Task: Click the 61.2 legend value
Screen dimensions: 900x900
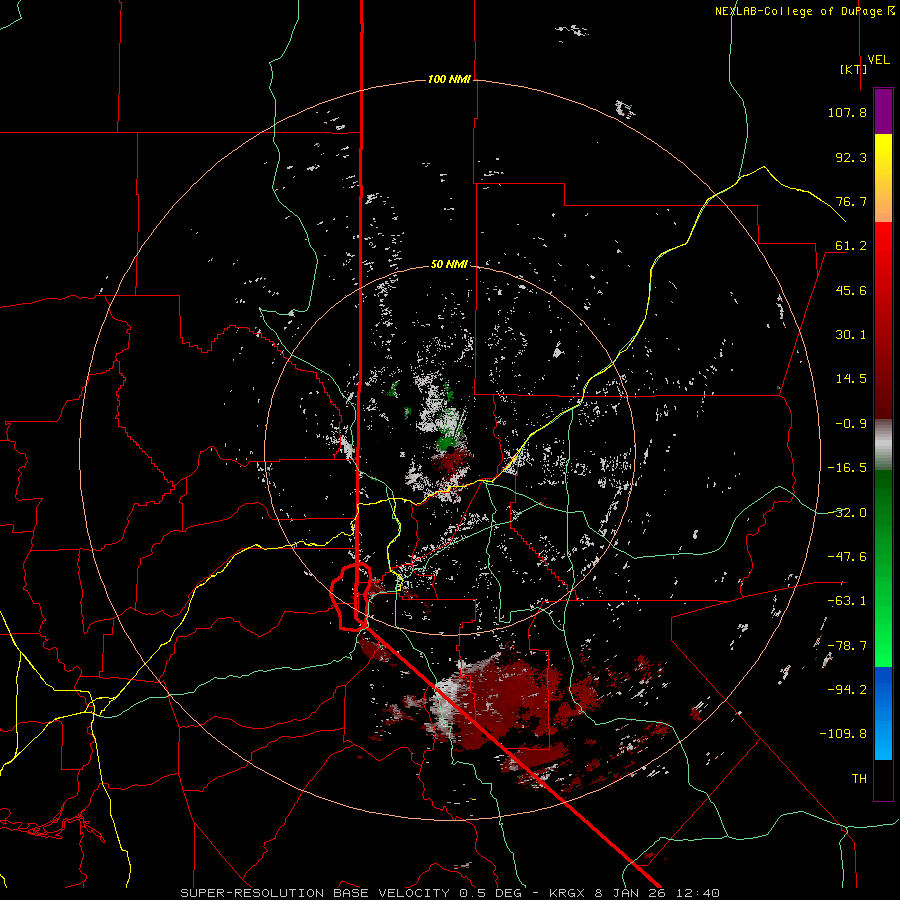Action: click(x=851, y=246)
